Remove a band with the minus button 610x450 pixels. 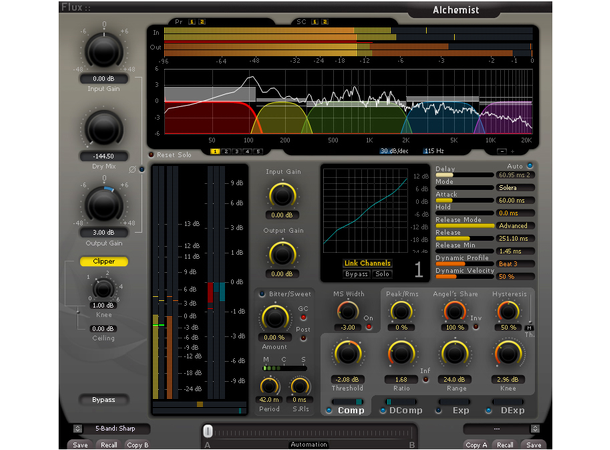coord(502,151)
